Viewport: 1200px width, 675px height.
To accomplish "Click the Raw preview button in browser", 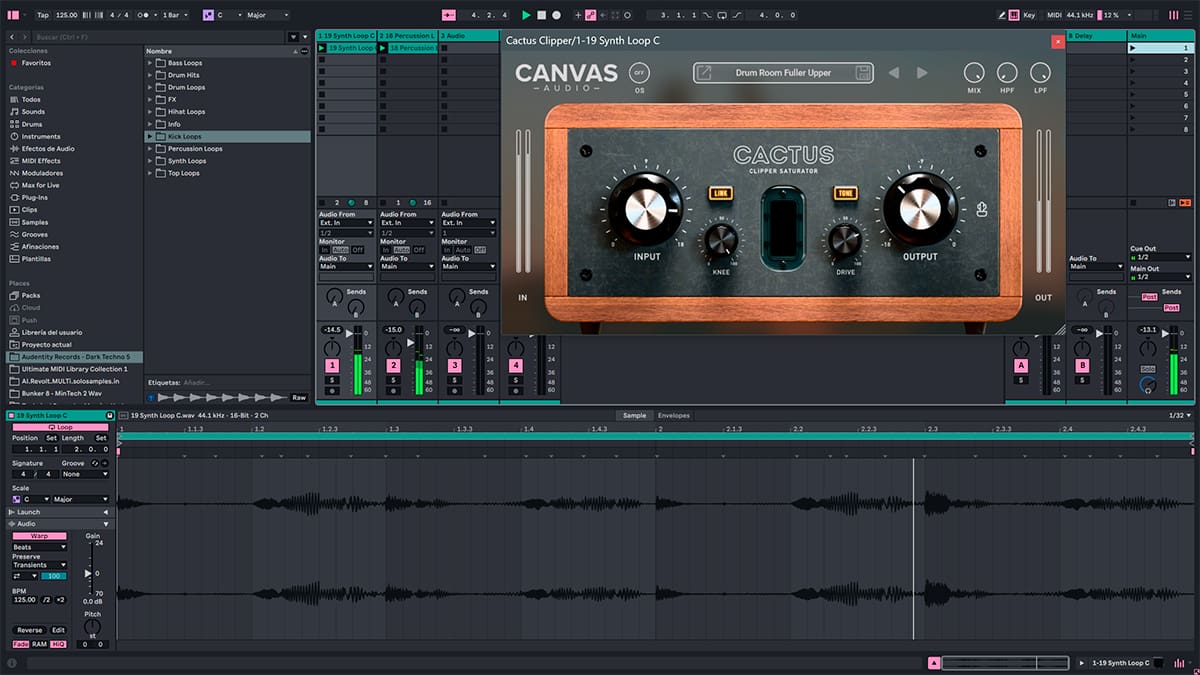I will (x=298, y=397).
